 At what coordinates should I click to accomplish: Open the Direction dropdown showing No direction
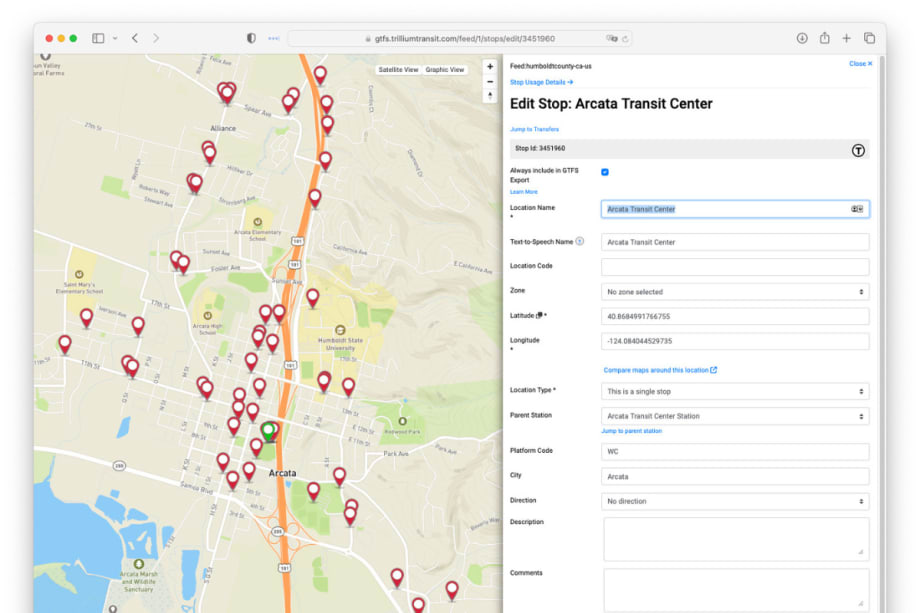pyautogui.click(x=733, y=501)
